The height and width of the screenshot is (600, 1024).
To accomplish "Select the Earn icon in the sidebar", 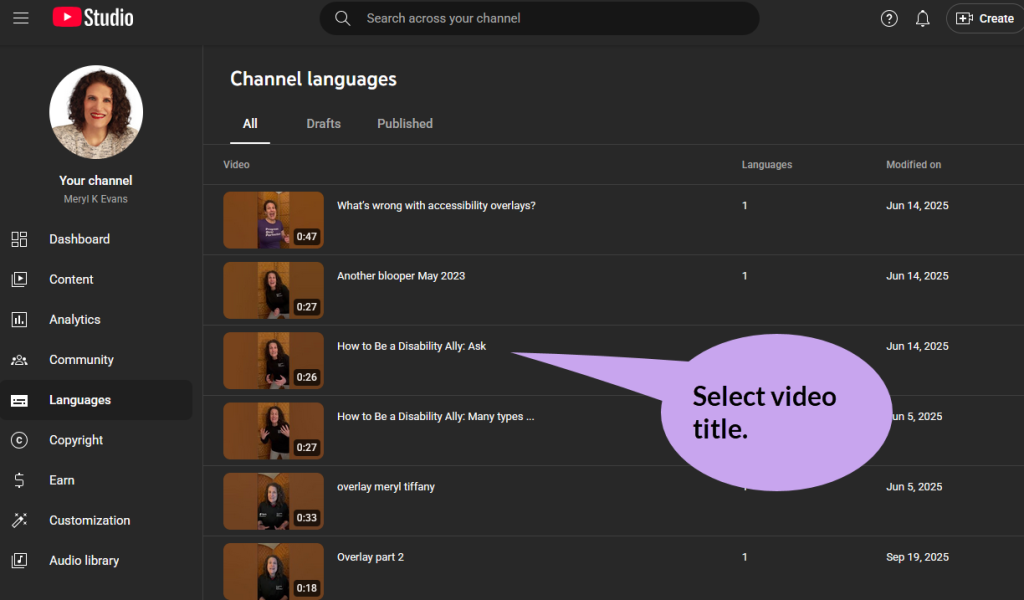I will (22, 480).
